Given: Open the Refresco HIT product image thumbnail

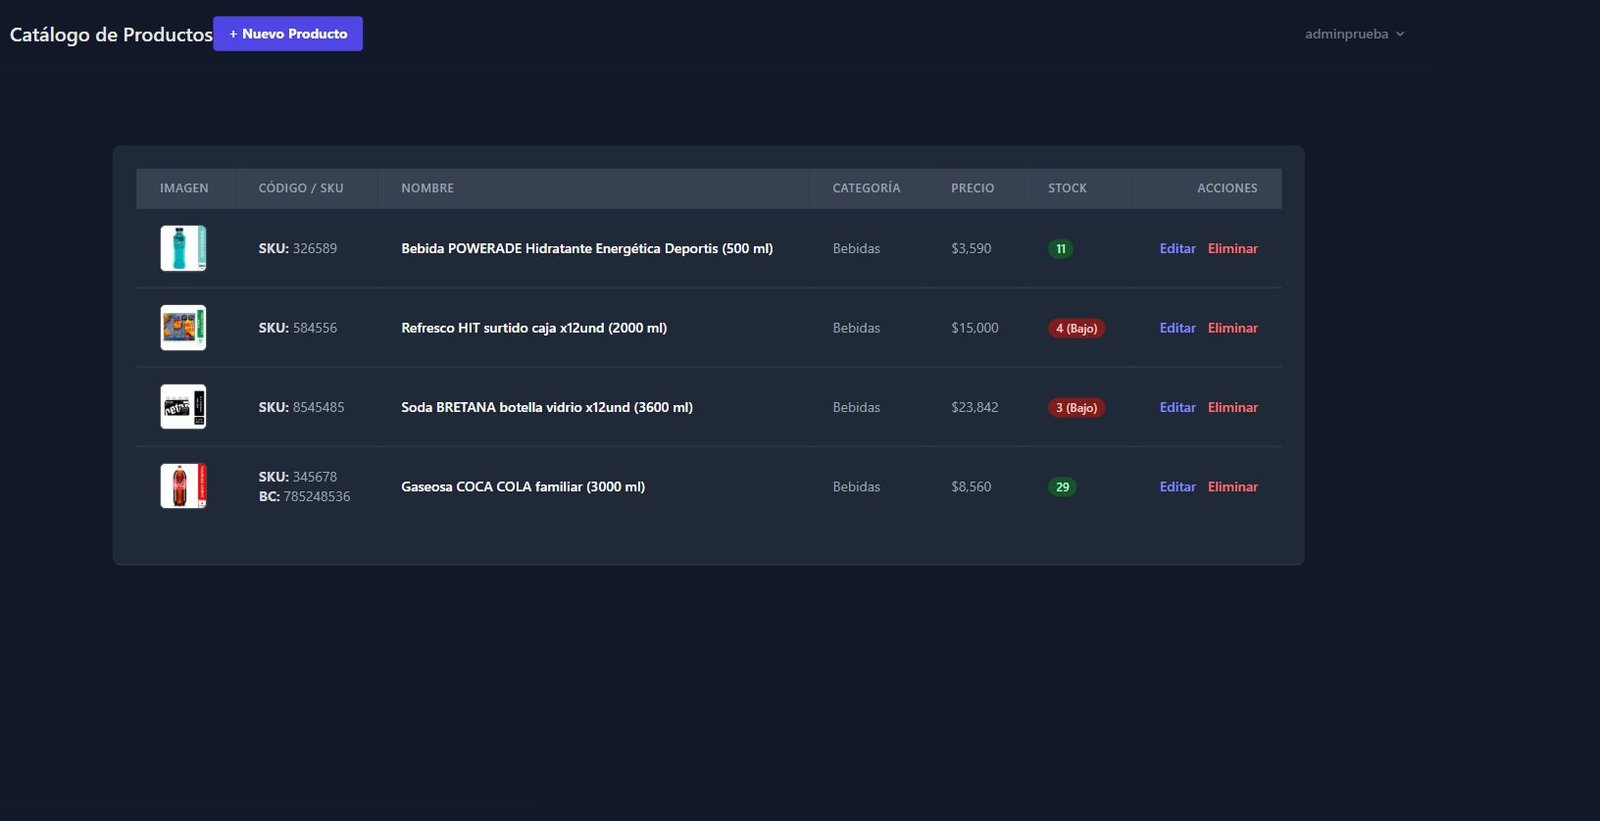Looking at the screenshot, I should click(x=183, y=328).
